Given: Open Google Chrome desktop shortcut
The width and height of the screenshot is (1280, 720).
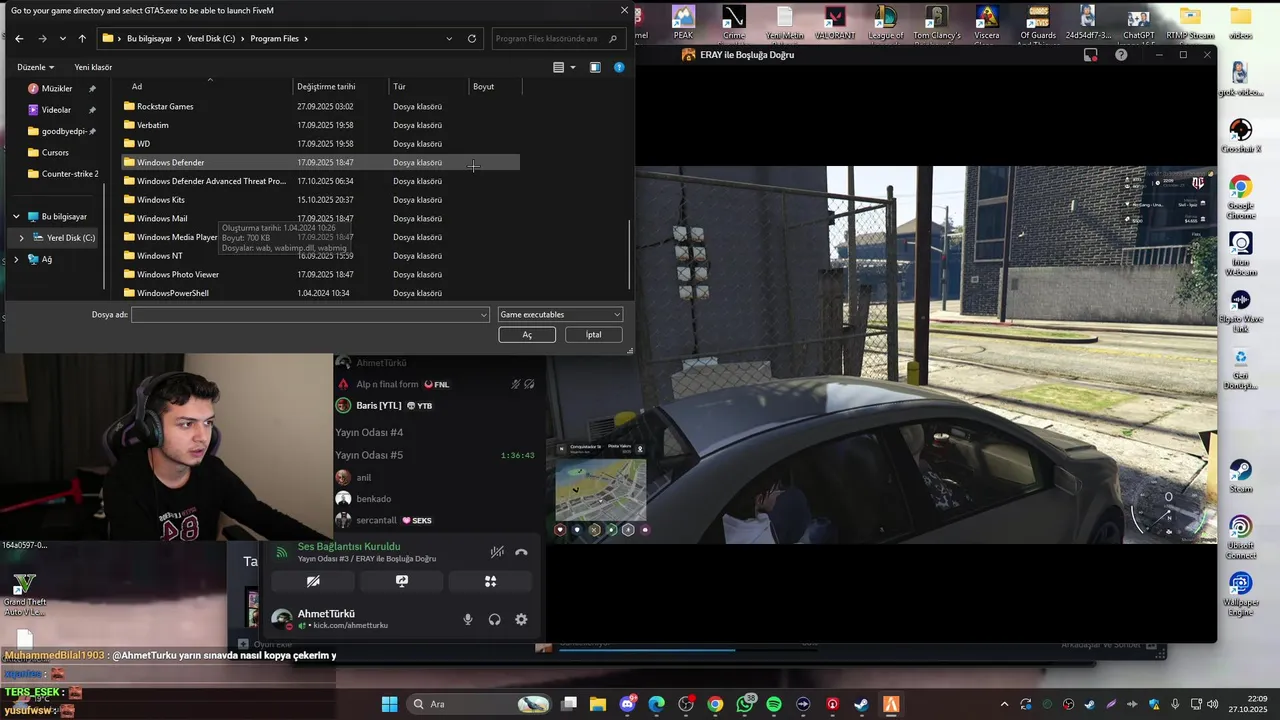Looking at the screenshot, I should (x=1240, y=197).
